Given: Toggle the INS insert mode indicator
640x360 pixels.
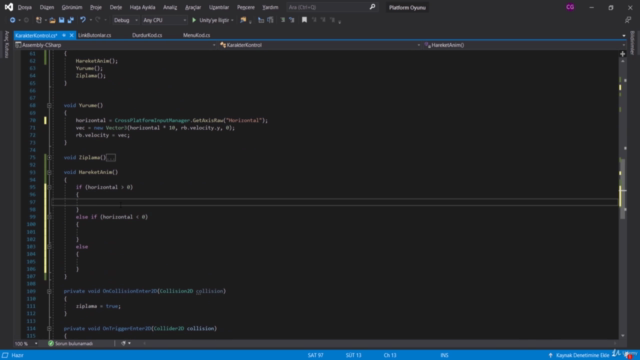Looking at the screenshot, I should pyautogui.click(x=444, y=356).
